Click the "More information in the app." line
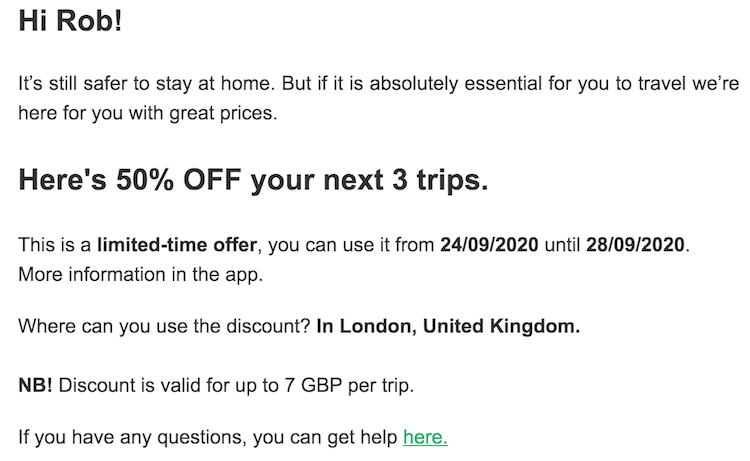The width and height of the screenshot is (750, 461). point(141,275)
